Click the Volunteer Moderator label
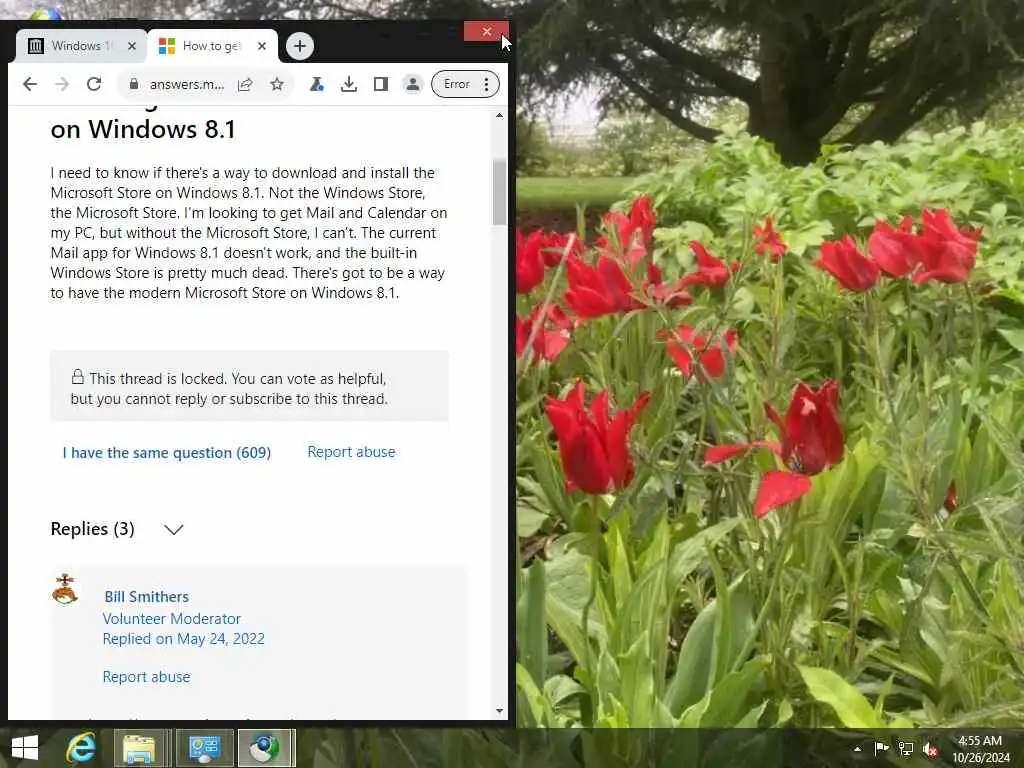The image size is (1024, 768). (x=172, y=618)
